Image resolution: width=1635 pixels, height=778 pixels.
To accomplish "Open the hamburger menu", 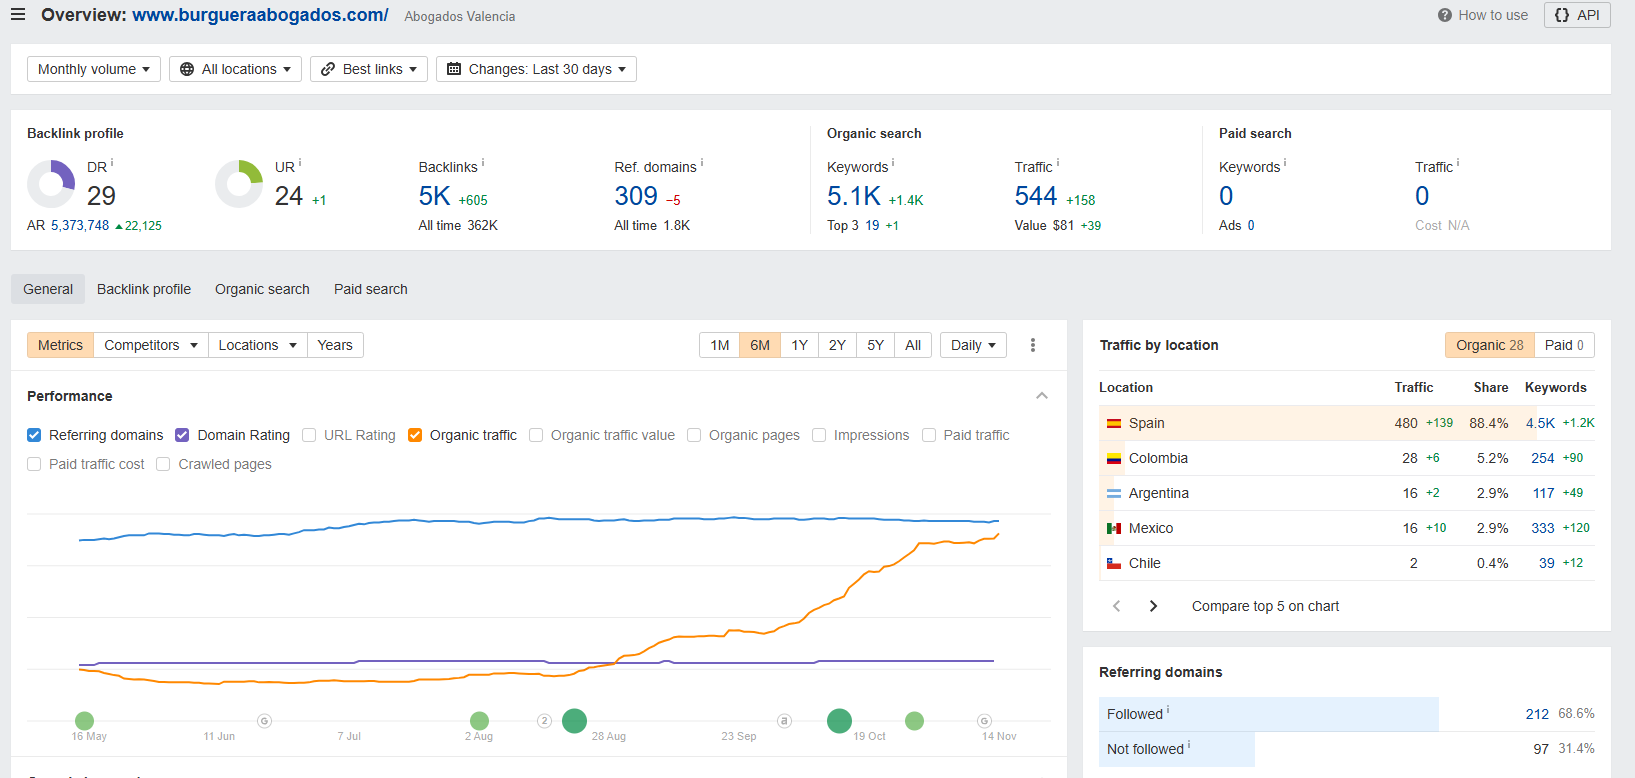I will [x=17, y=15].
